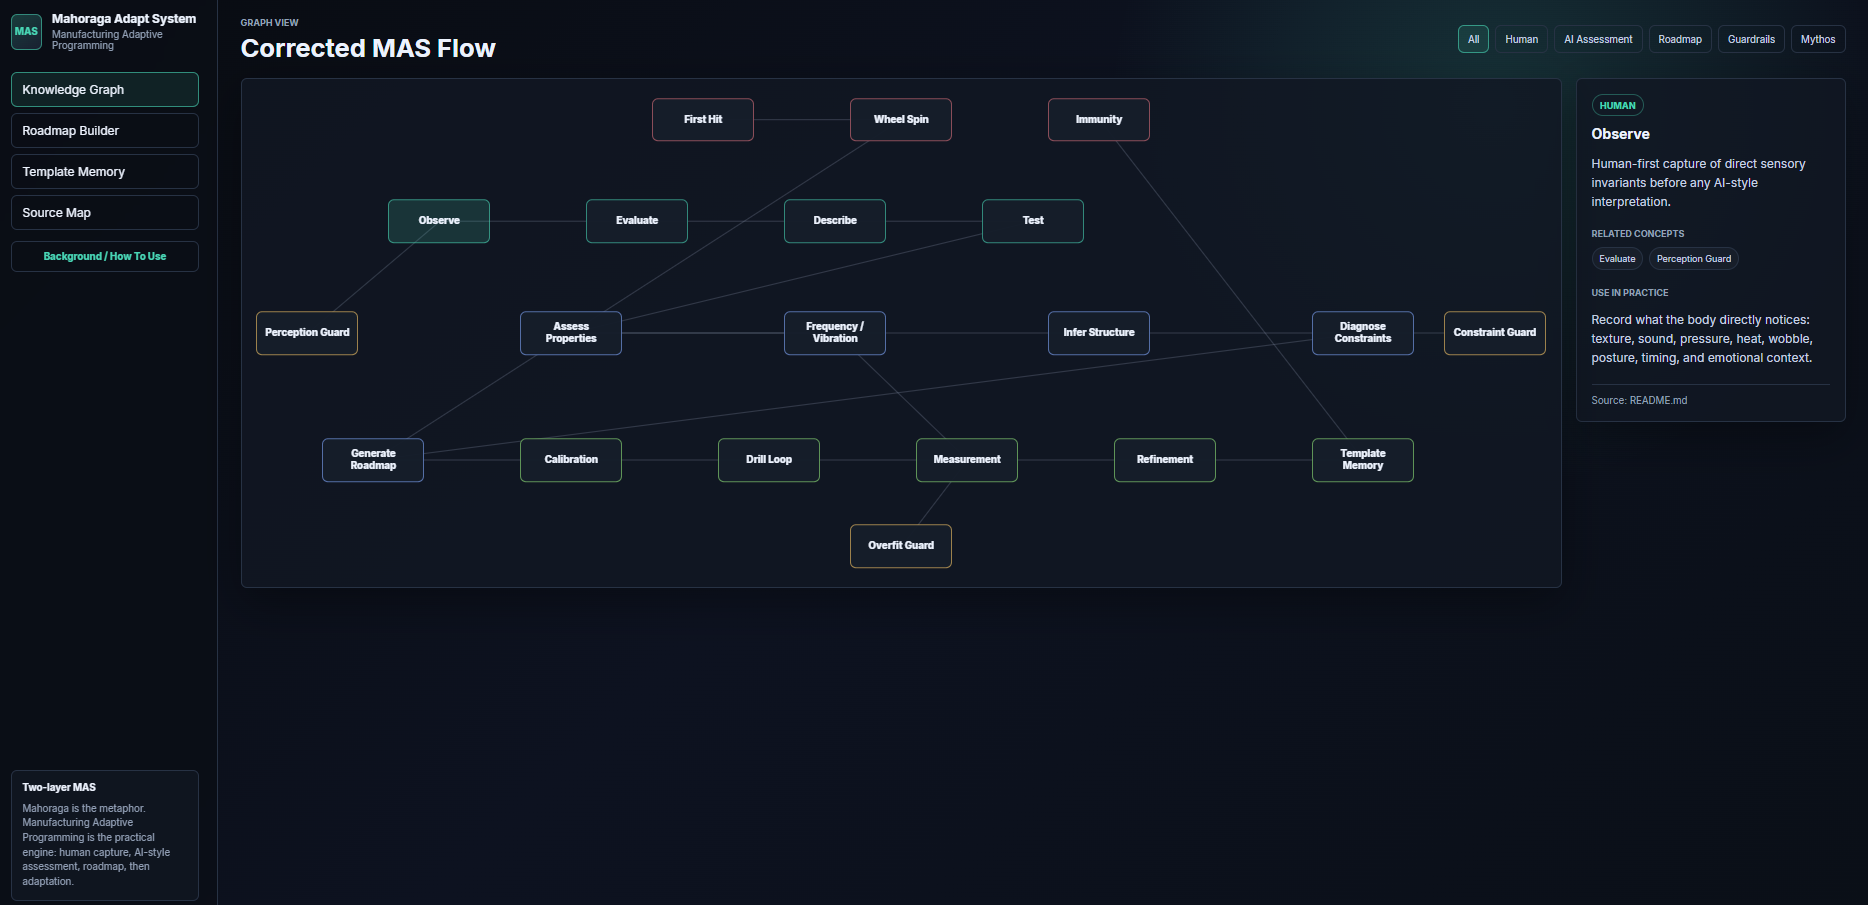Viewport: 1868px width, 905px height.
Task: Select the Drill Loop node
Action: [769, 459]
